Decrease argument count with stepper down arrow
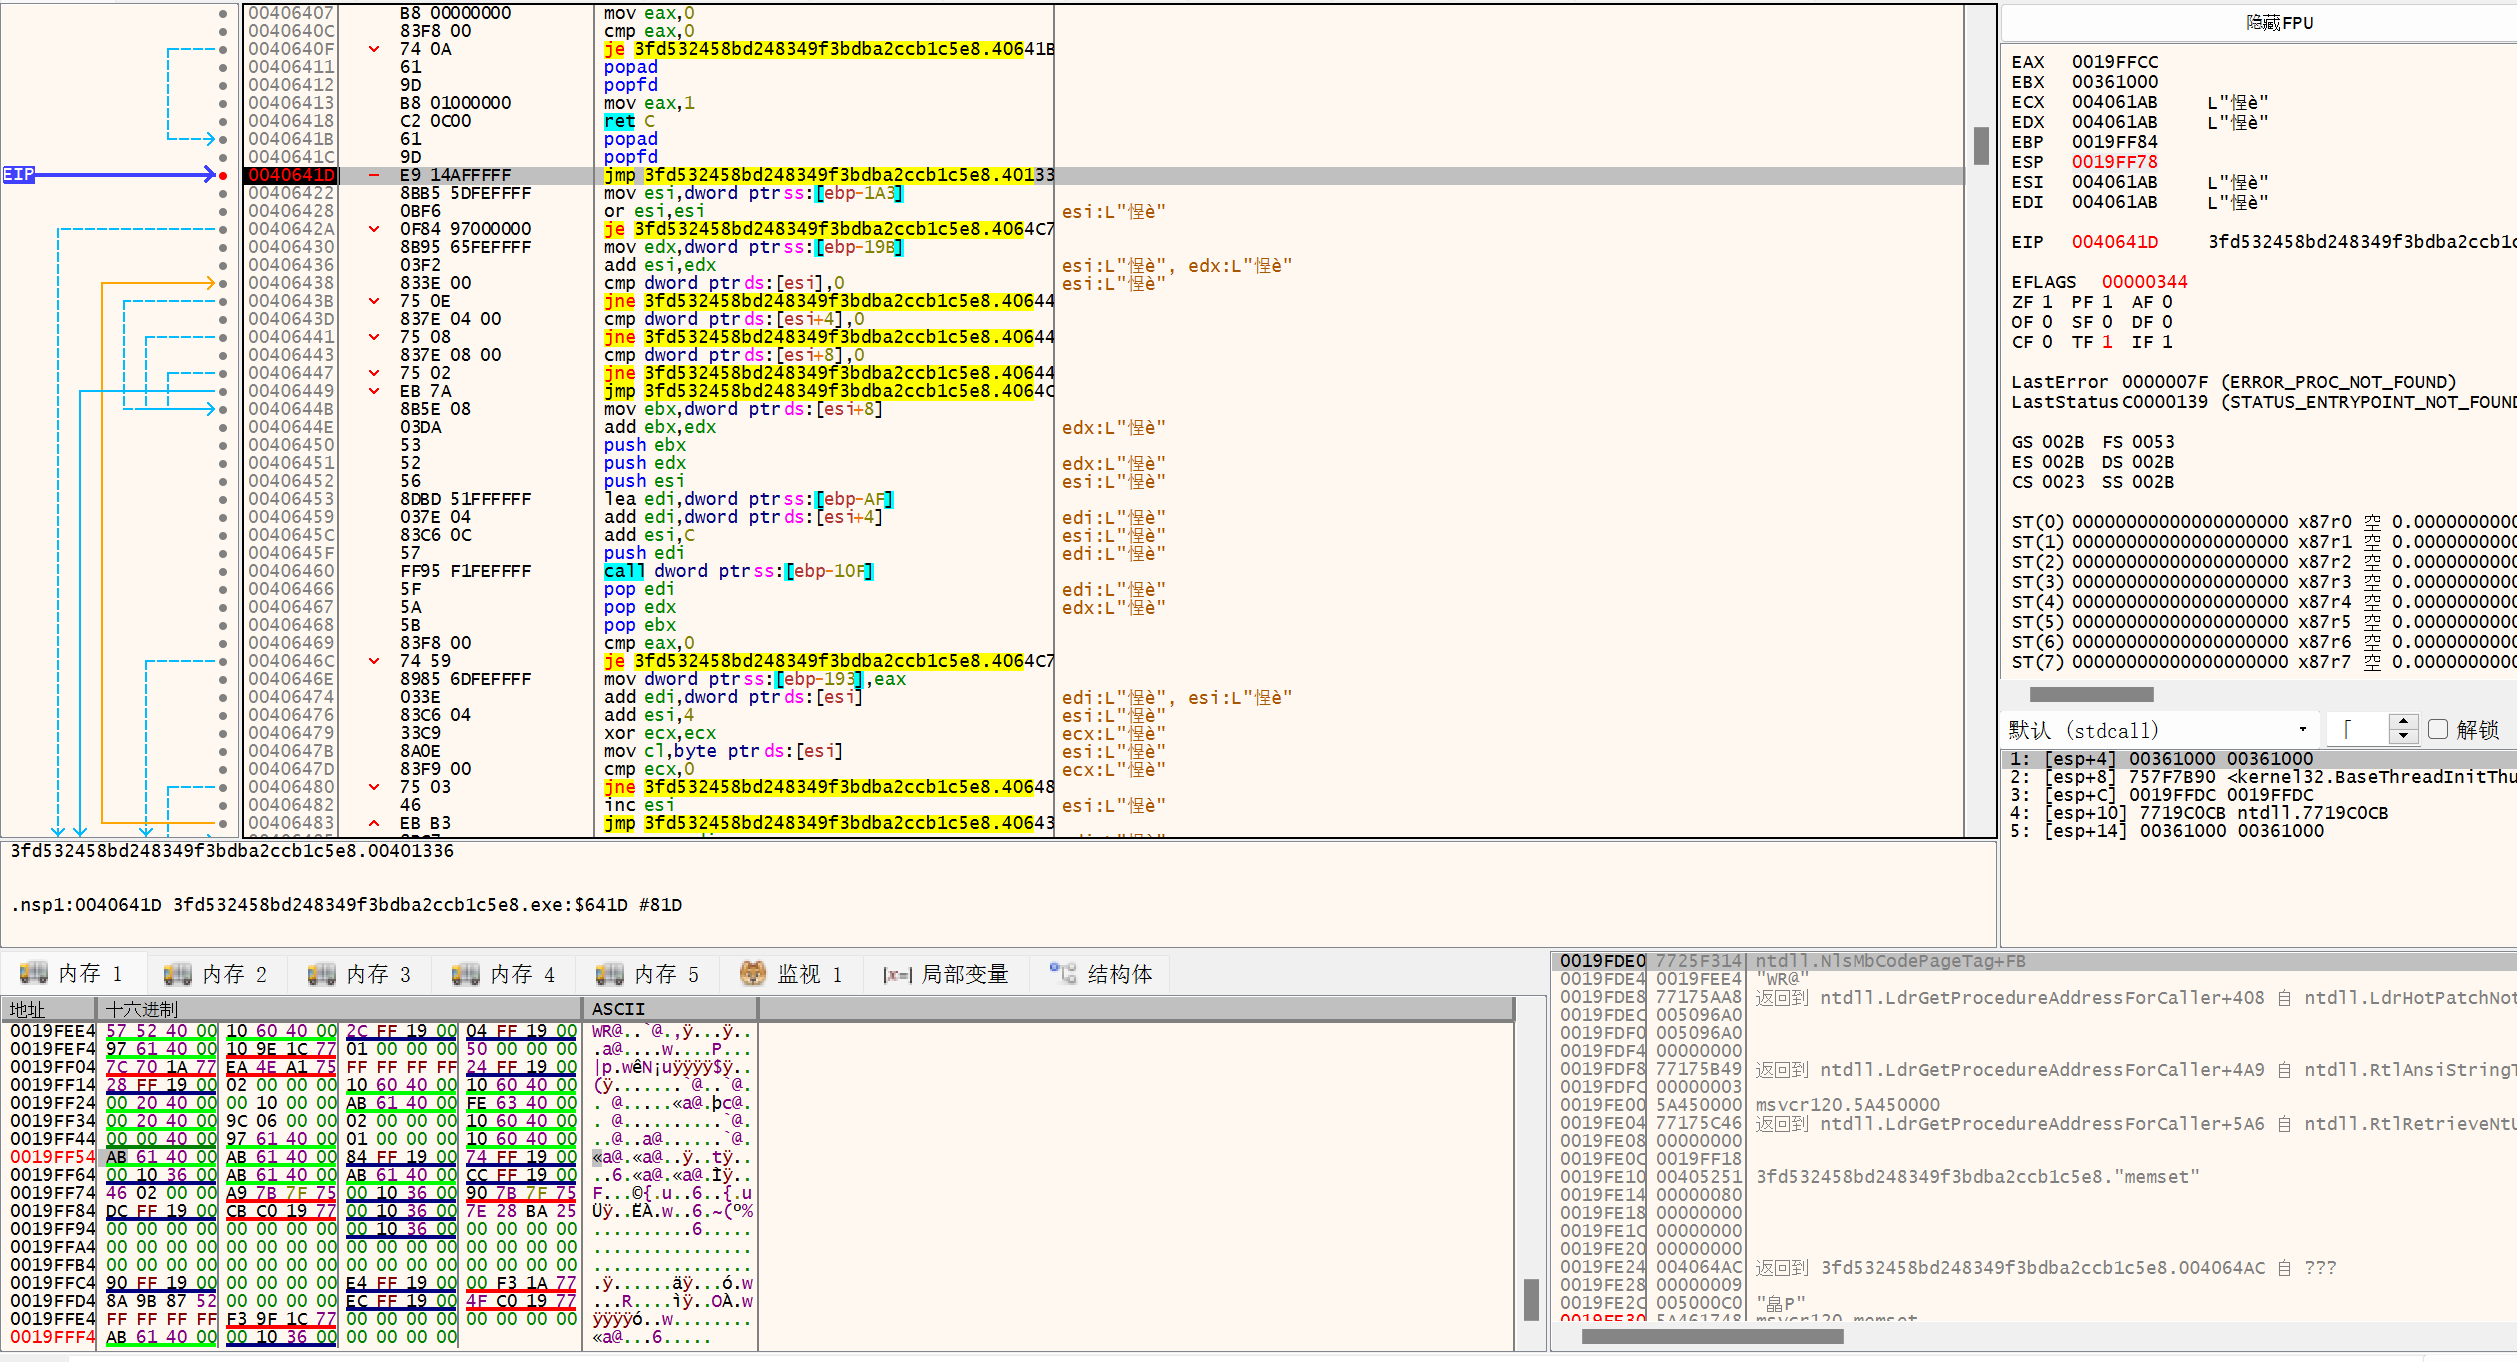This screenshot has width=2517, height=1362. [x=2403, y=737]
